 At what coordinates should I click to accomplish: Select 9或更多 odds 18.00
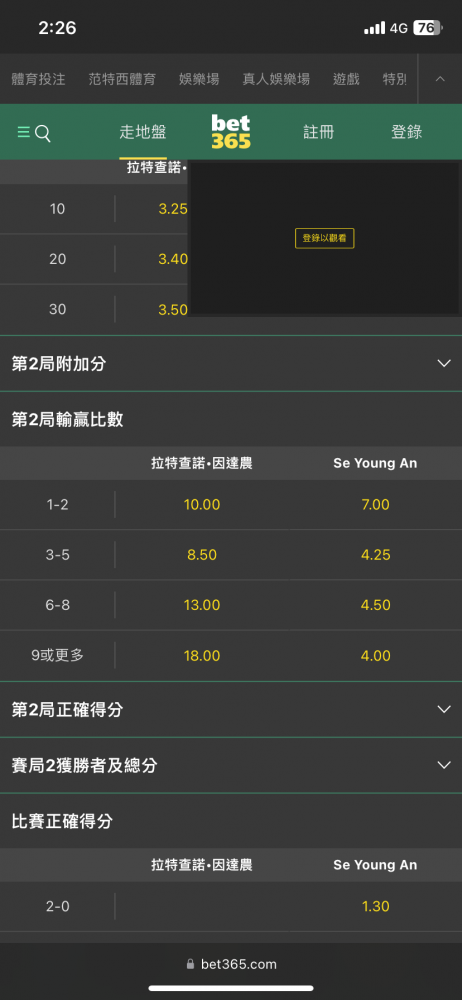(x=202, y=656)
